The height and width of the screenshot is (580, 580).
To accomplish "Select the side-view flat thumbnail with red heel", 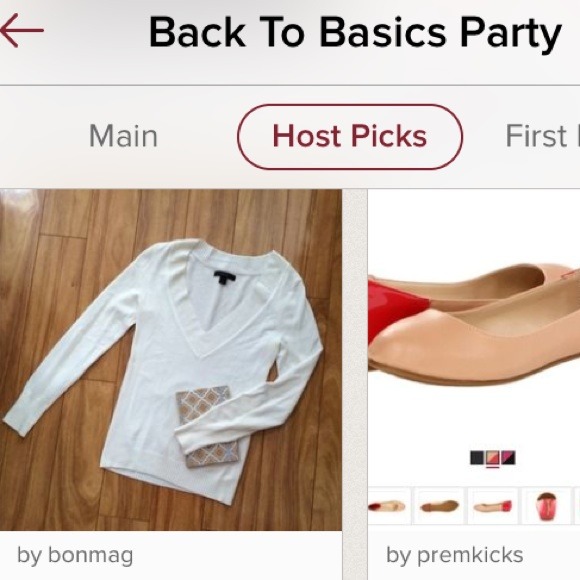I will pyautogui.click(x=493, y=506).
